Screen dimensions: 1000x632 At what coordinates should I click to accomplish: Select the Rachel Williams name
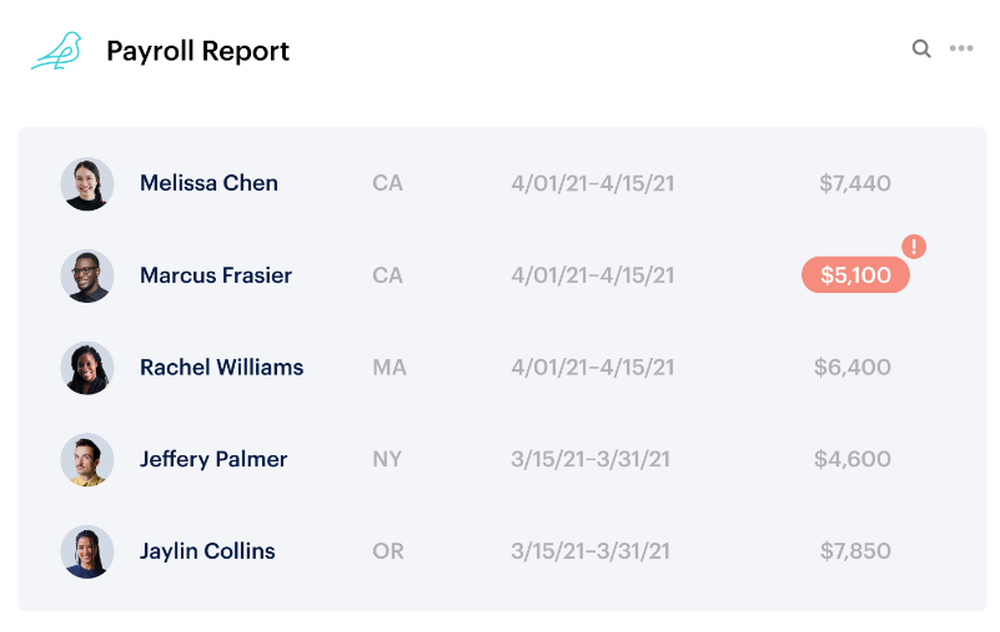tap(221, 367)
